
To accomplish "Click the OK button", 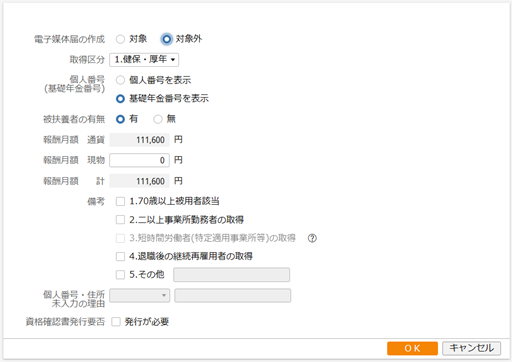I will (412, 348).
